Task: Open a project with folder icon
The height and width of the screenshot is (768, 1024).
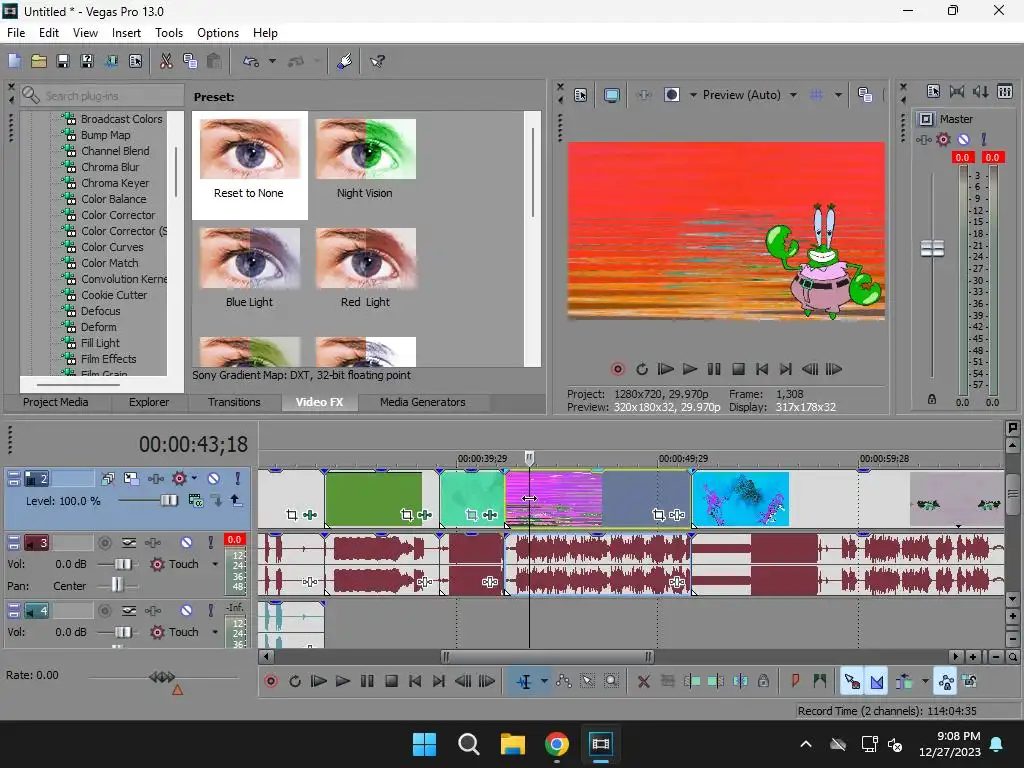Action: click(x=39, y=61)
